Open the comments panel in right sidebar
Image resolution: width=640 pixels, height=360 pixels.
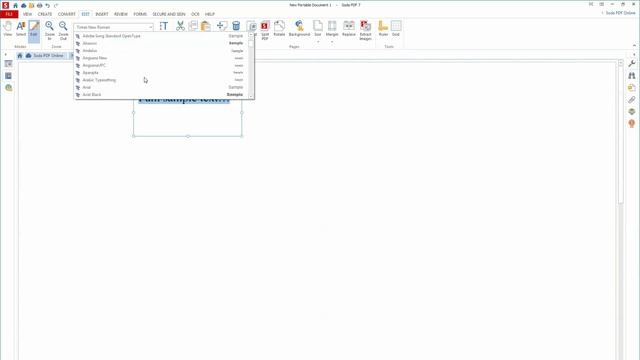pyautogui.click(x=631, y=88)
